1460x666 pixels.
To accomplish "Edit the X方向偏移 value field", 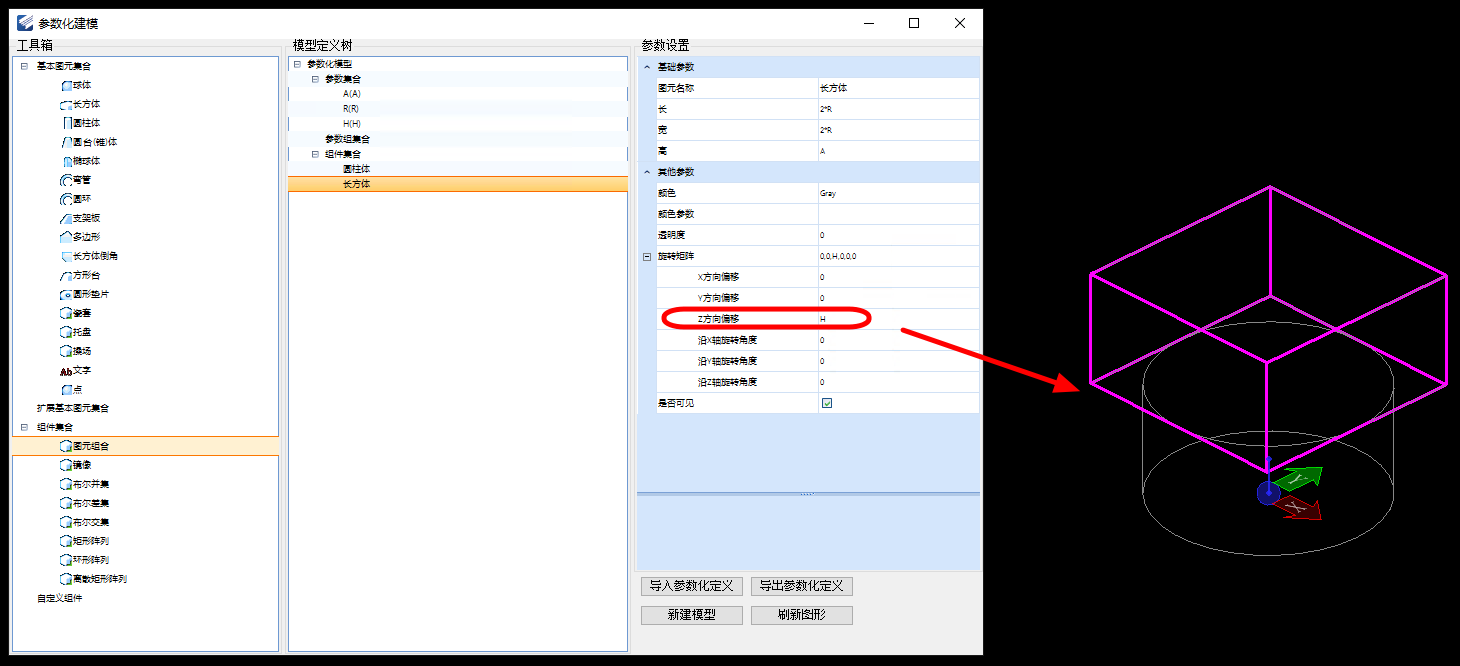I will (898, 277).
